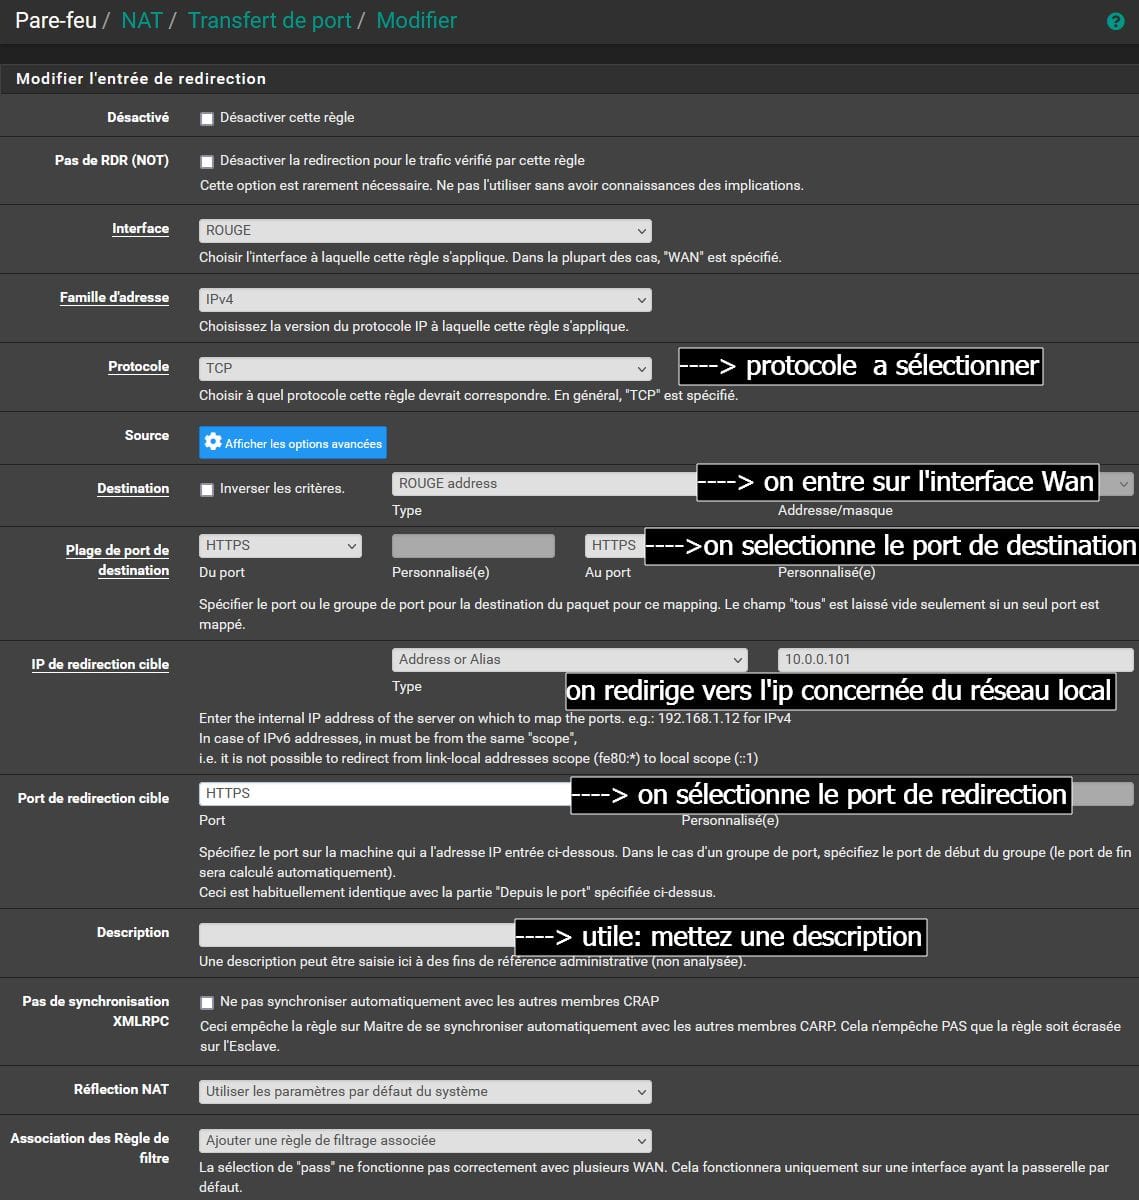The height and width of the screenshot is (1200, 1139).
Task: Navigate to NAT breadcrumb link
Action: (142, 20)
